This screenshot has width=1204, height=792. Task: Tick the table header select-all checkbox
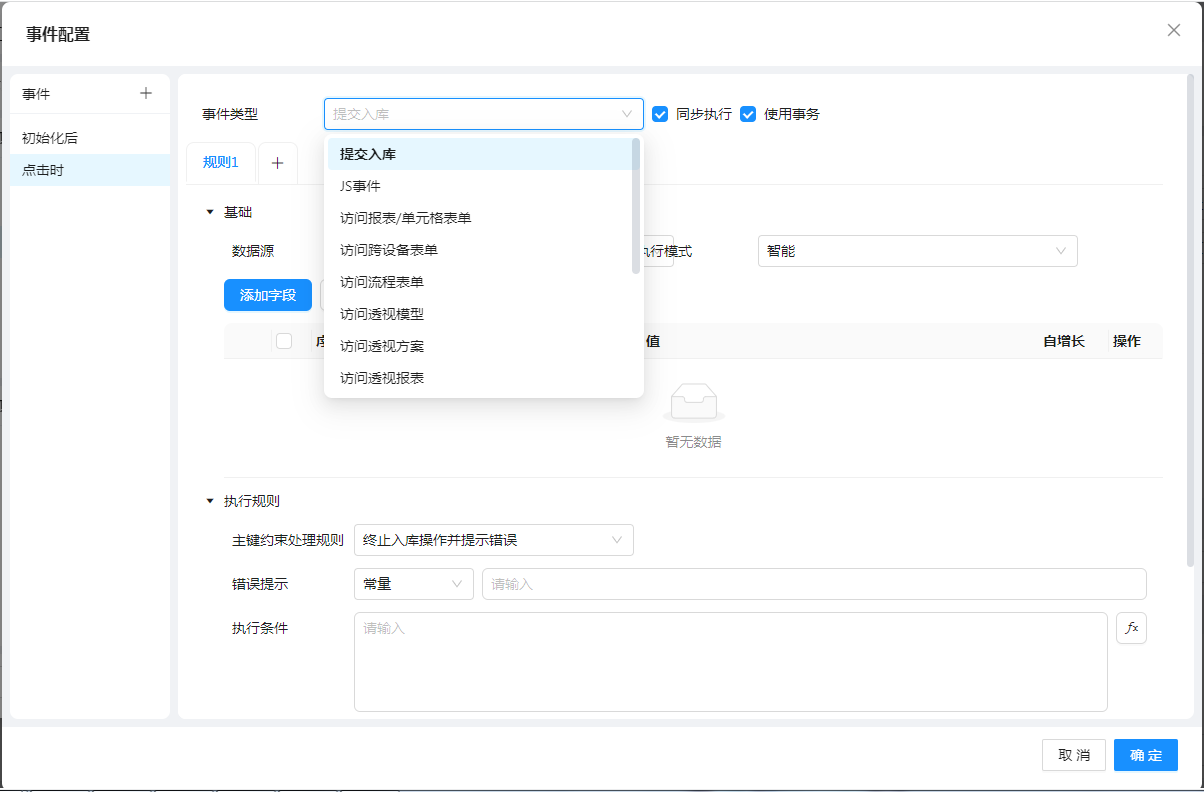click(x=284, y=341)
